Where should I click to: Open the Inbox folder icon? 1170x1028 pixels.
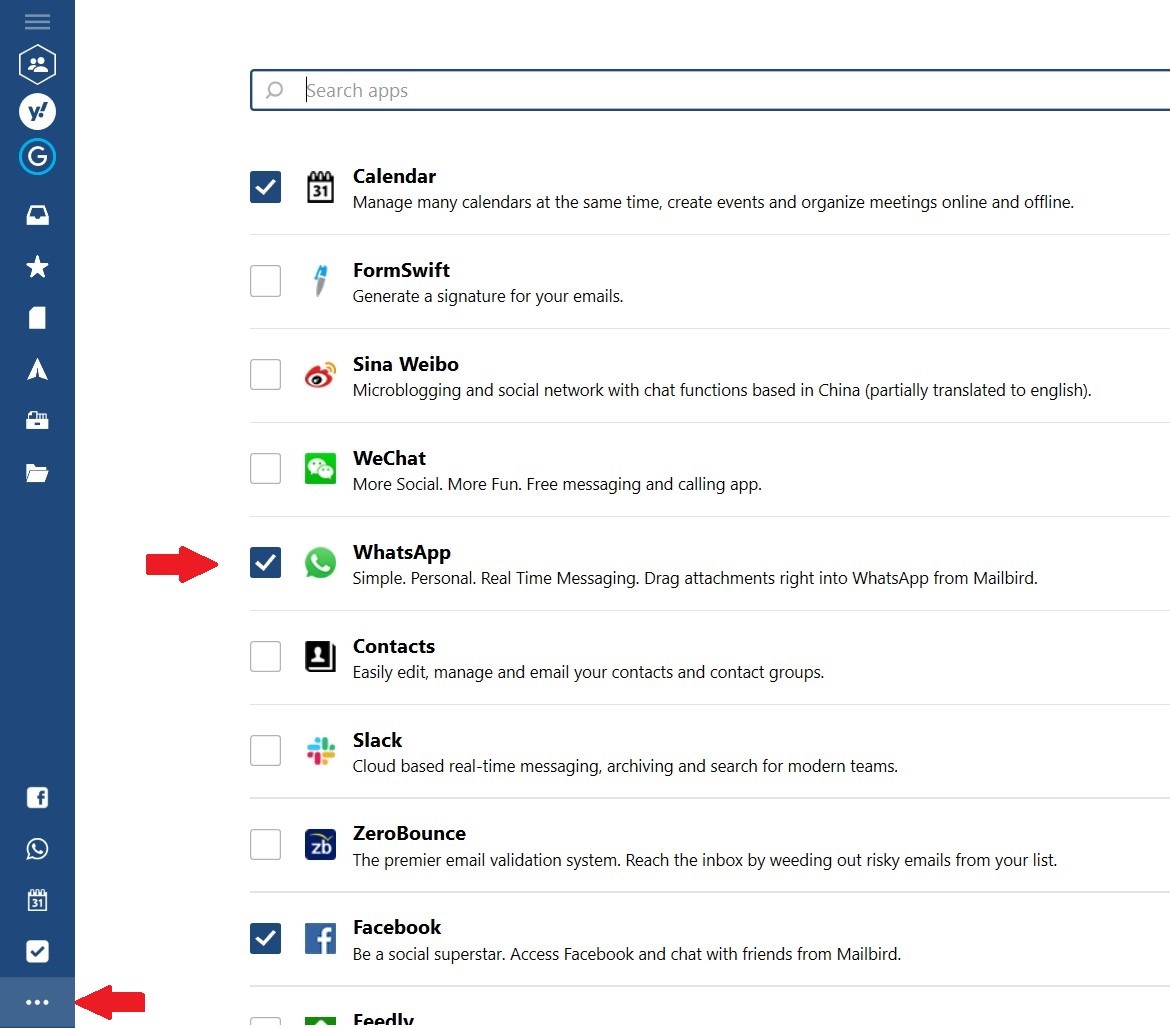click(37, 216)
